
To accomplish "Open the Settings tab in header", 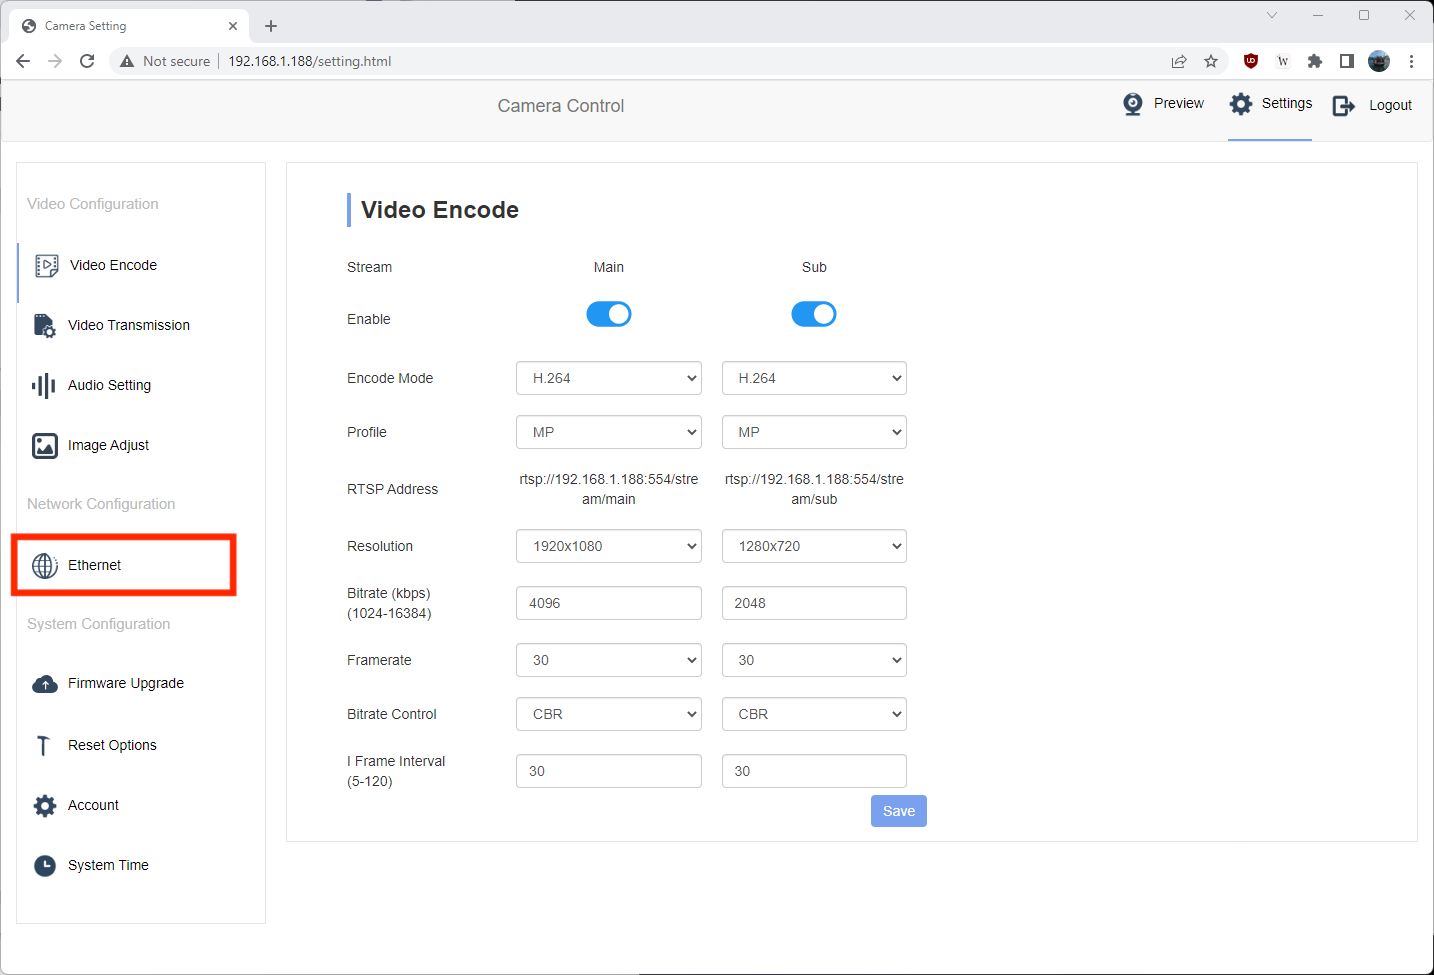I will (1270, 104).
